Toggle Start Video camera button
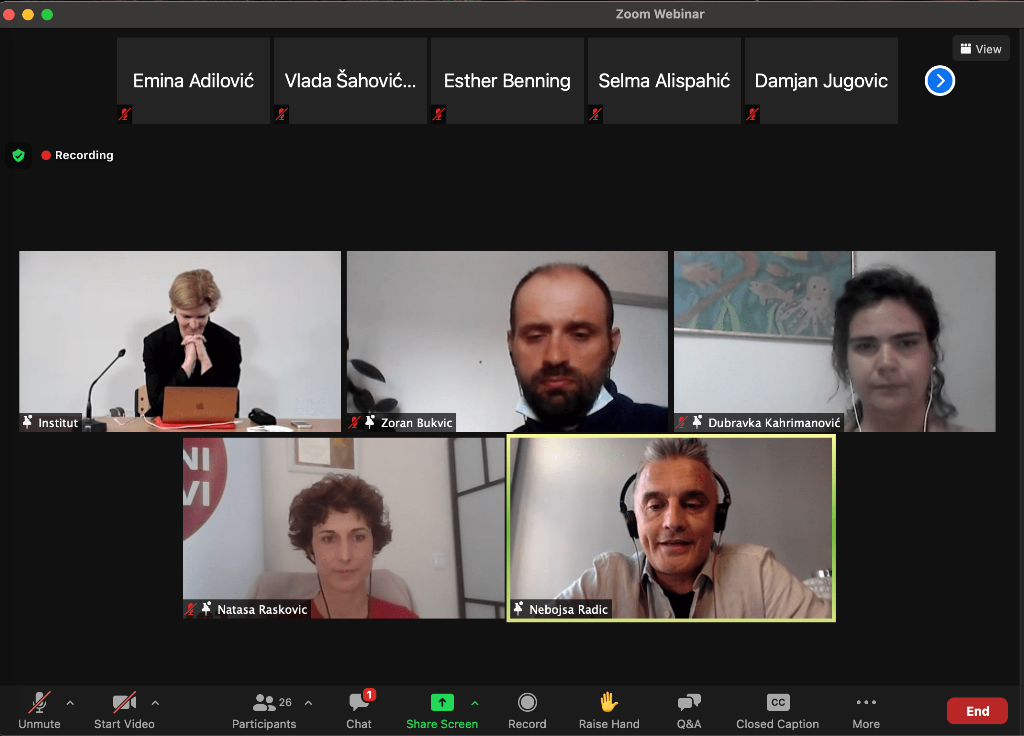This screenshot has width=1024, height=736. tap(124, 703)
